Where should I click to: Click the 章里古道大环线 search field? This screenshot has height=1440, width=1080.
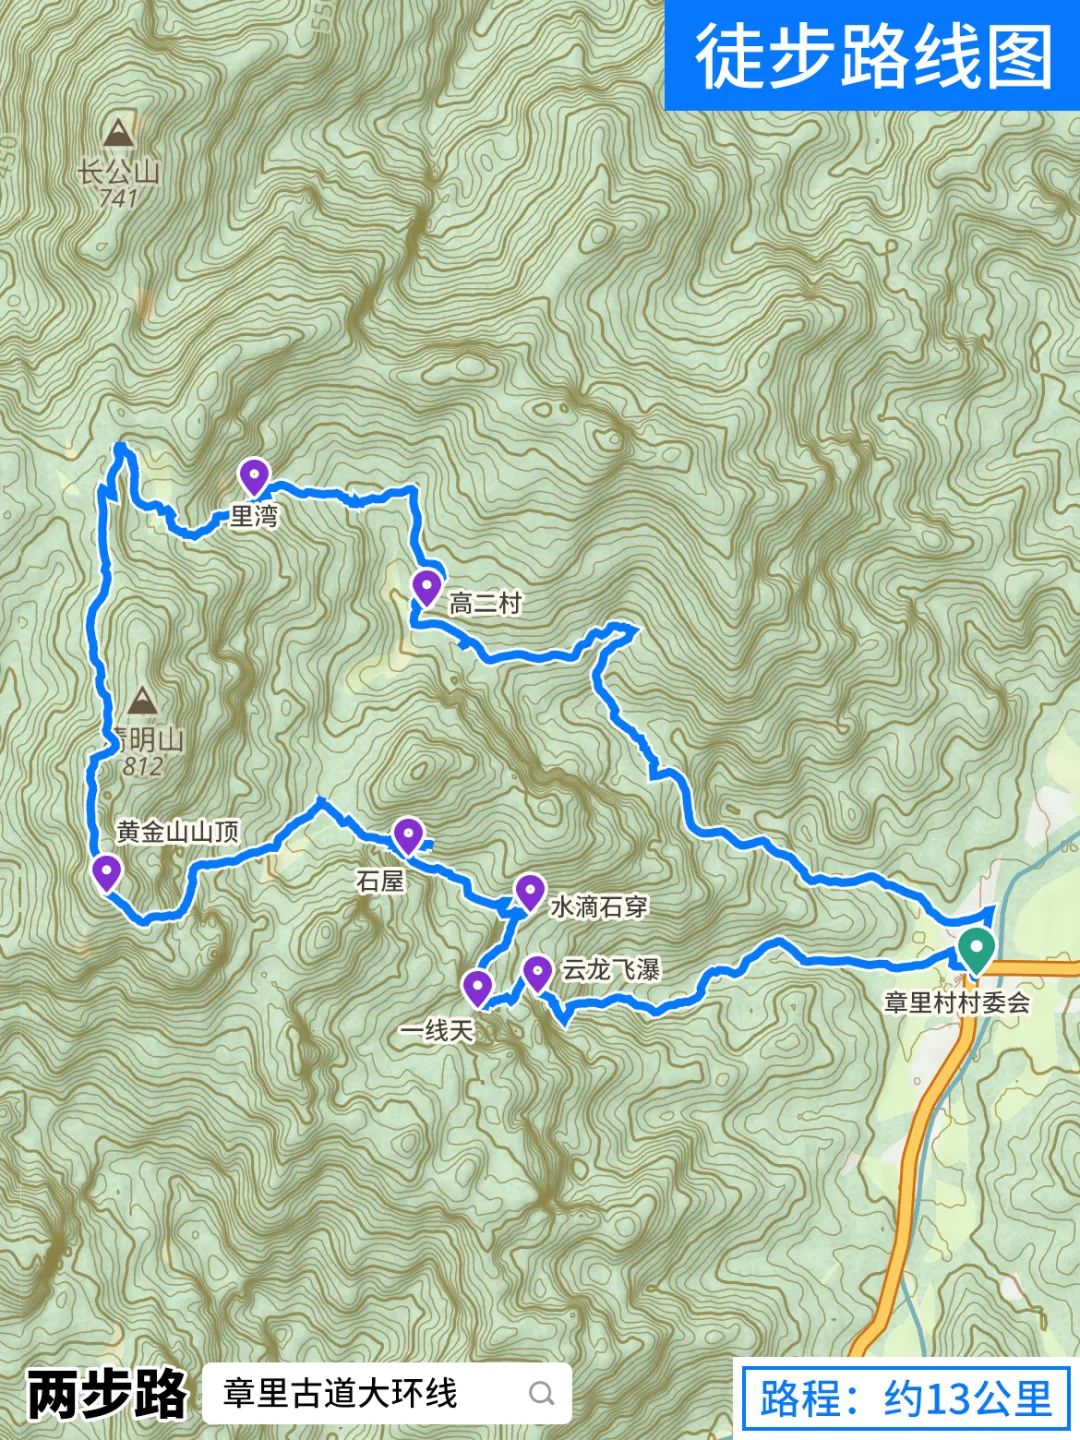[387, 1393]
